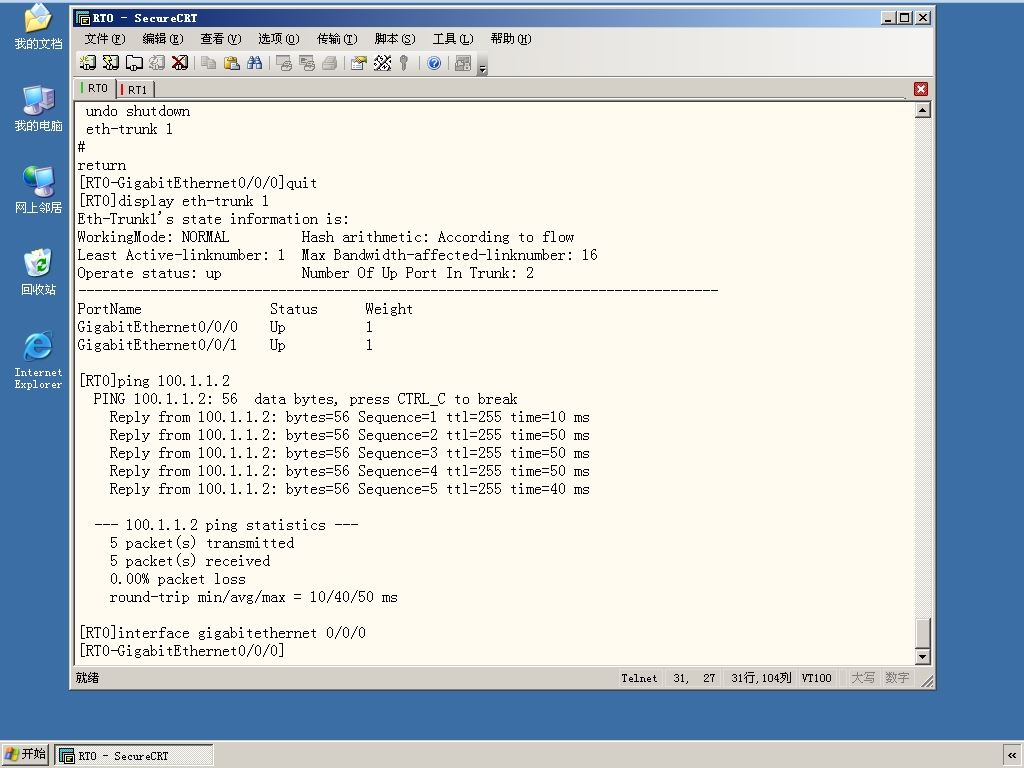
Task: Click the VT100 status bar entry
Action: (816, 678)
